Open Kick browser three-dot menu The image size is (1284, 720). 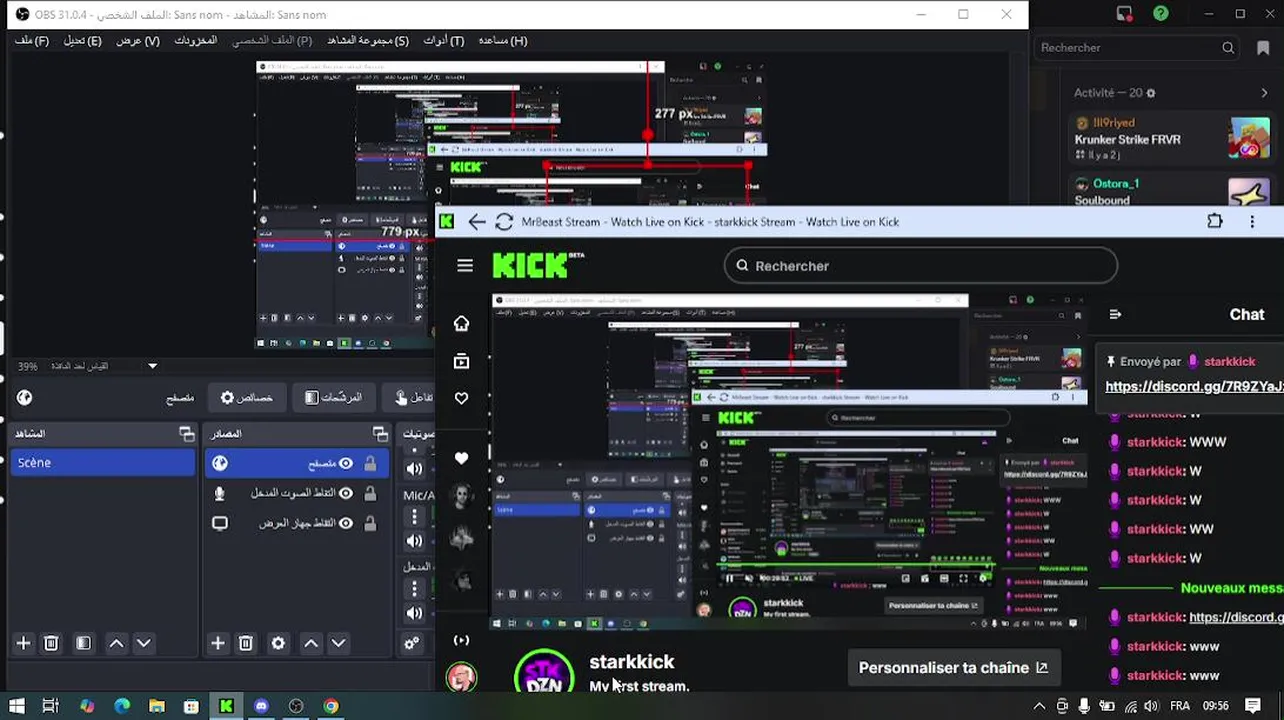[x=1252, y=222]
